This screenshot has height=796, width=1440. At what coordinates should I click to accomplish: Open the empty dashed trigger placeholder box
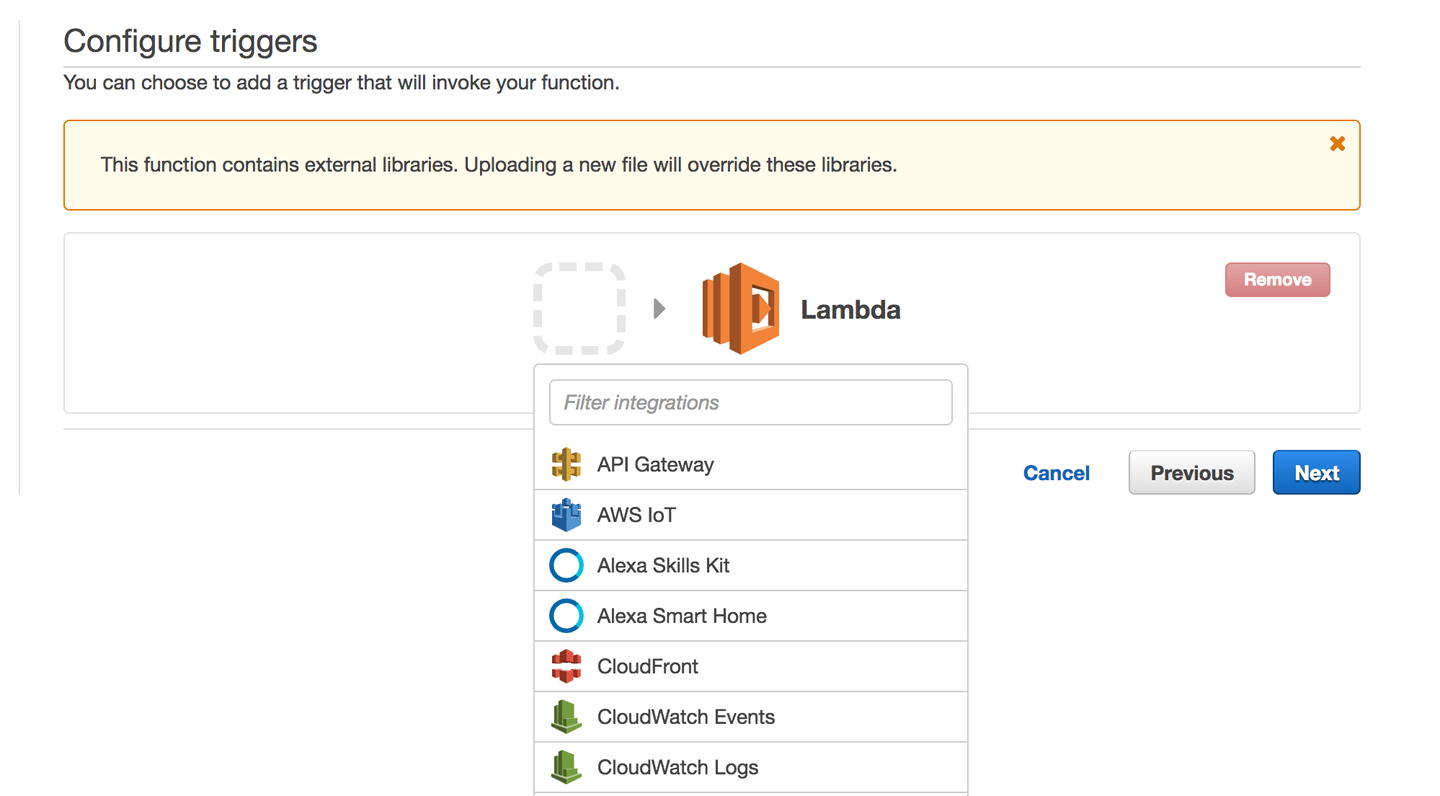click(x=580, y=309)
